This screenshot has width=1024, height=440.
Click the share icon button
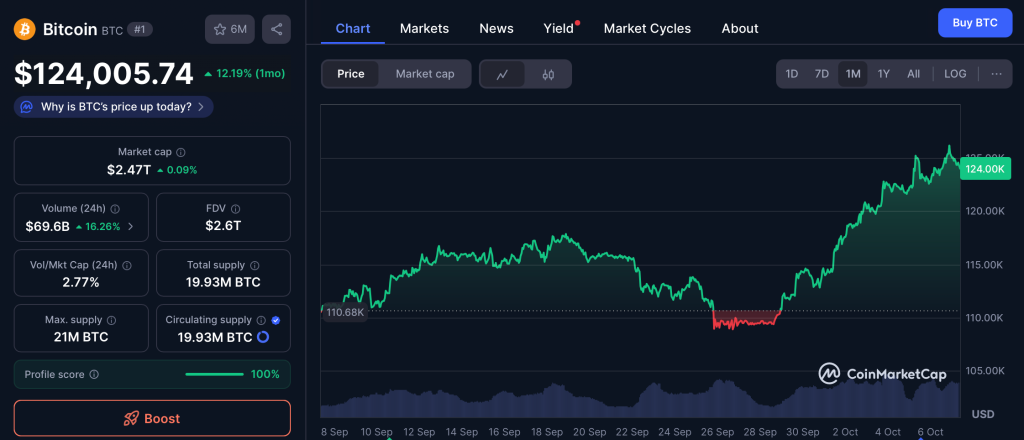point(276,29)
